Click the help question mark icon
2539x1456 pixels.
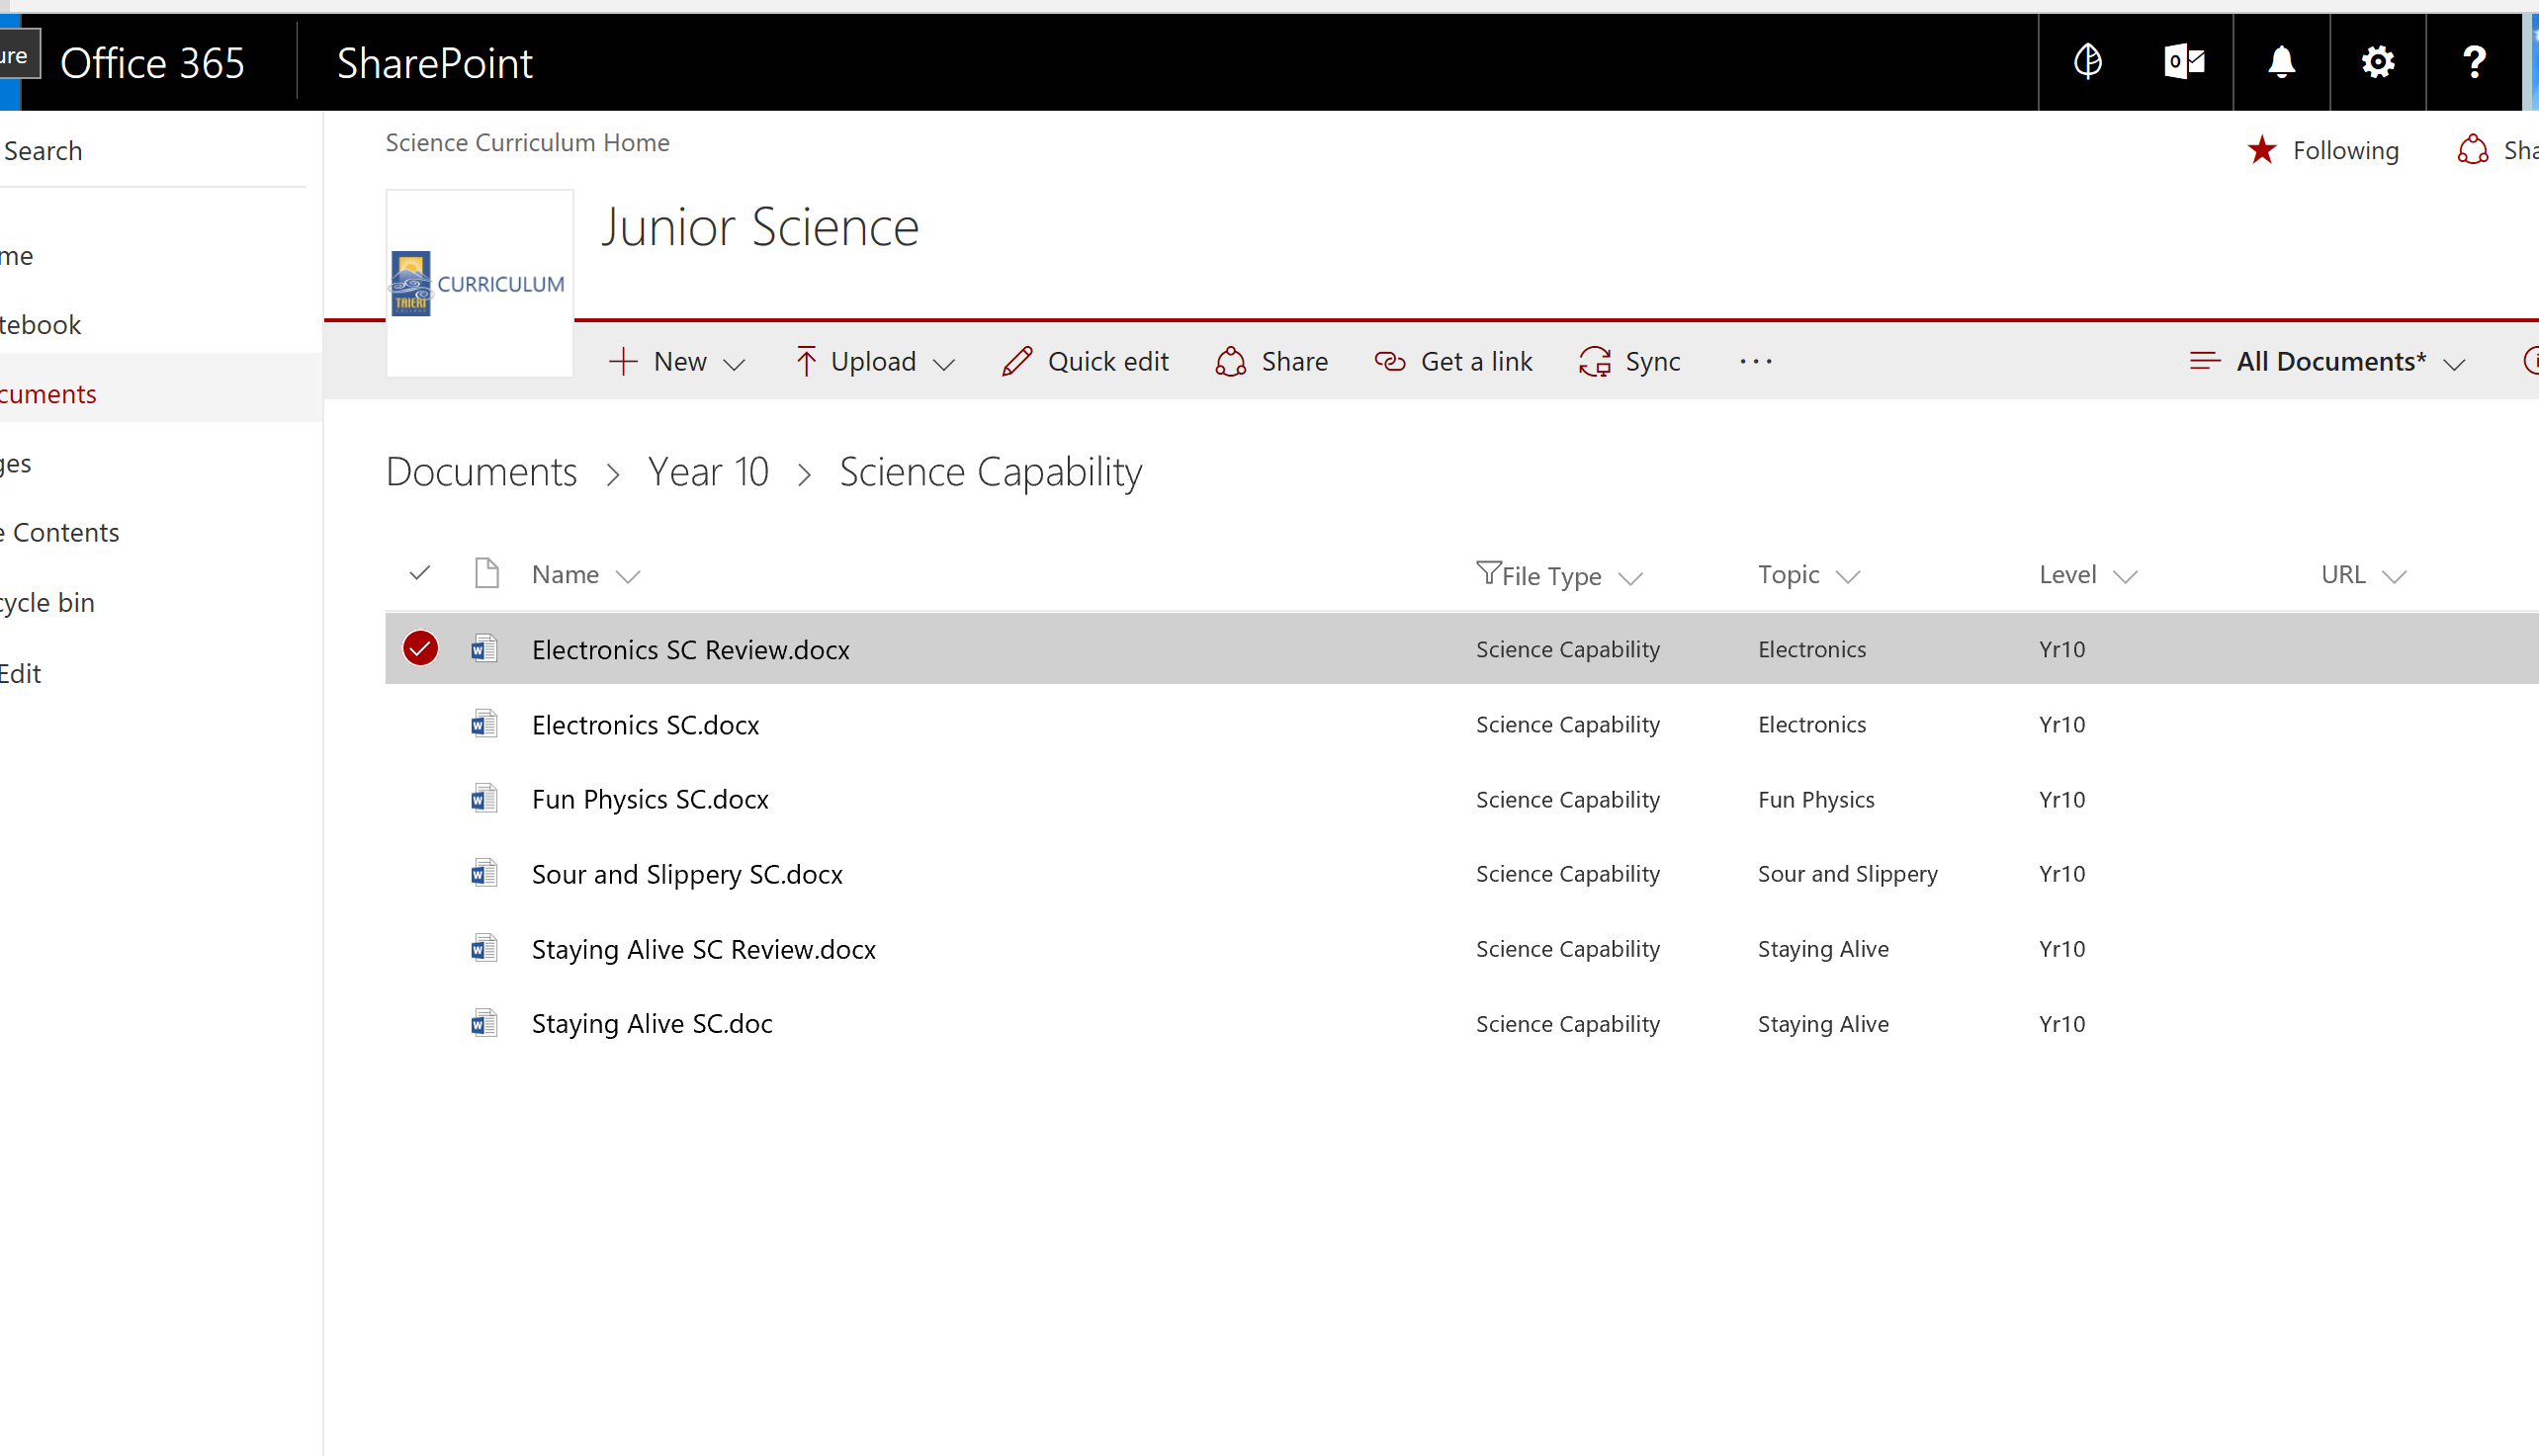[x=2474, y=62]
